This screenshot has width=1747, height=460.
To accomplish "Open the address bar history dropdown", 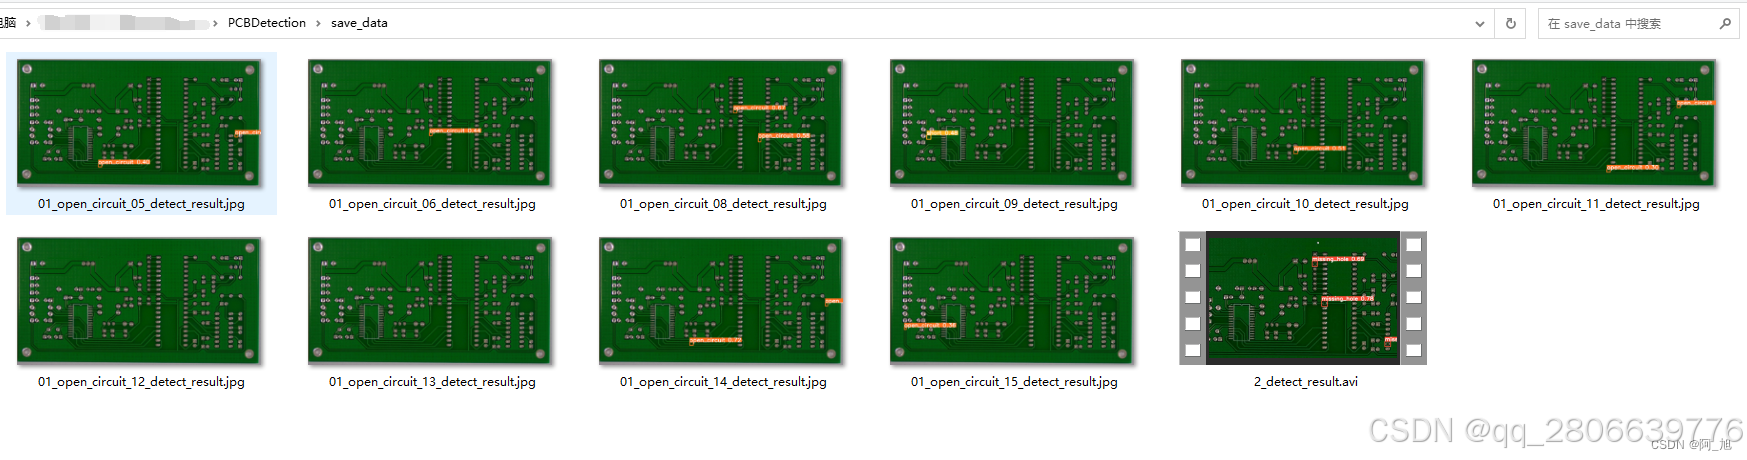I will (x=1480, y=24).
